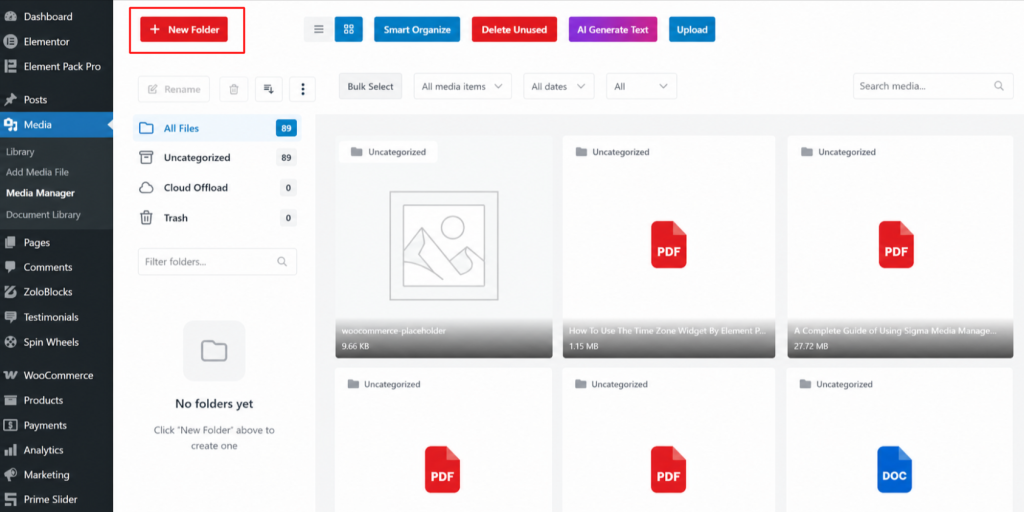Click the Upload button
Screen dimensions: 1024x512
pyautogui.click(x=692, y=29)
